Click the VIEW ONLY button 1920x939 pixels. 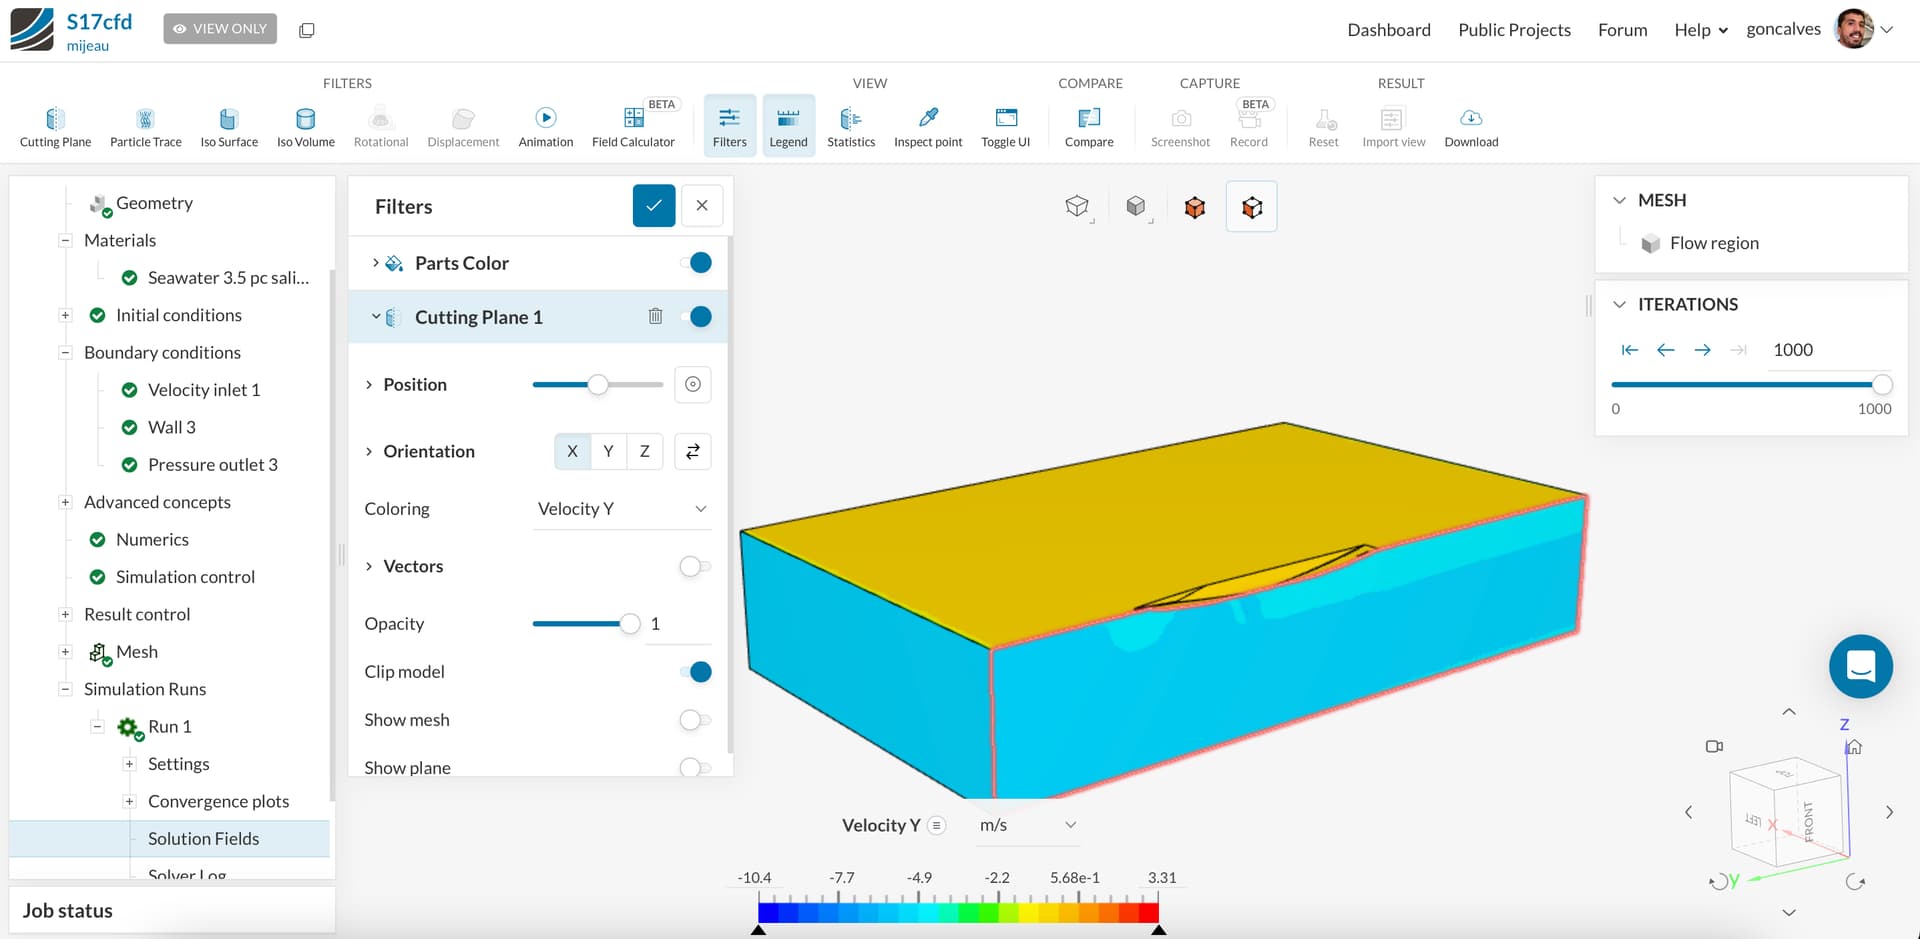[x=220, y=29]
